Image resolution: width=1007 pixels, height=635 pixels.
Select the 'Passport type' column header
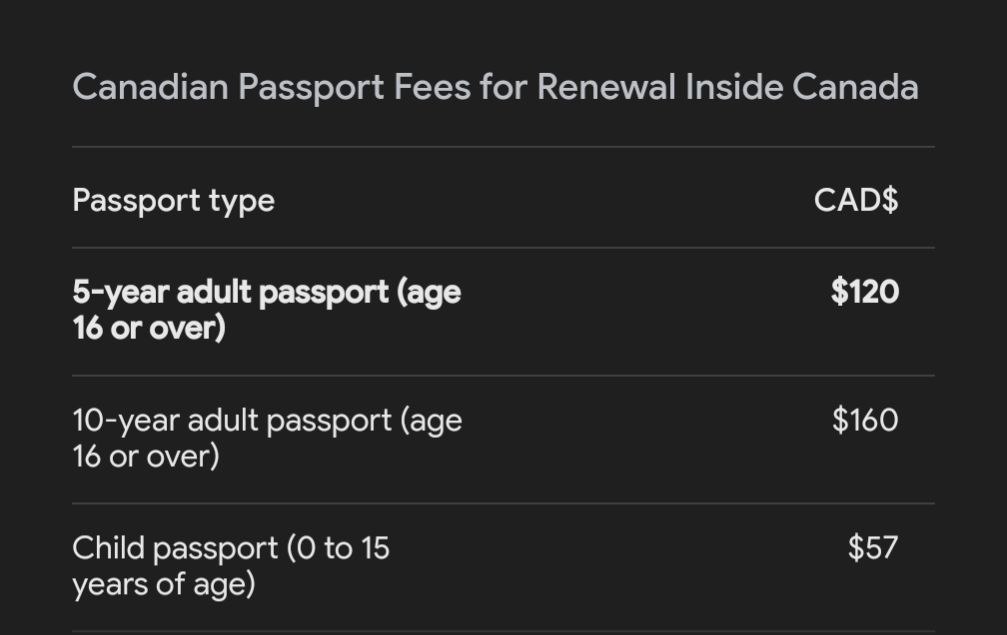173,200
